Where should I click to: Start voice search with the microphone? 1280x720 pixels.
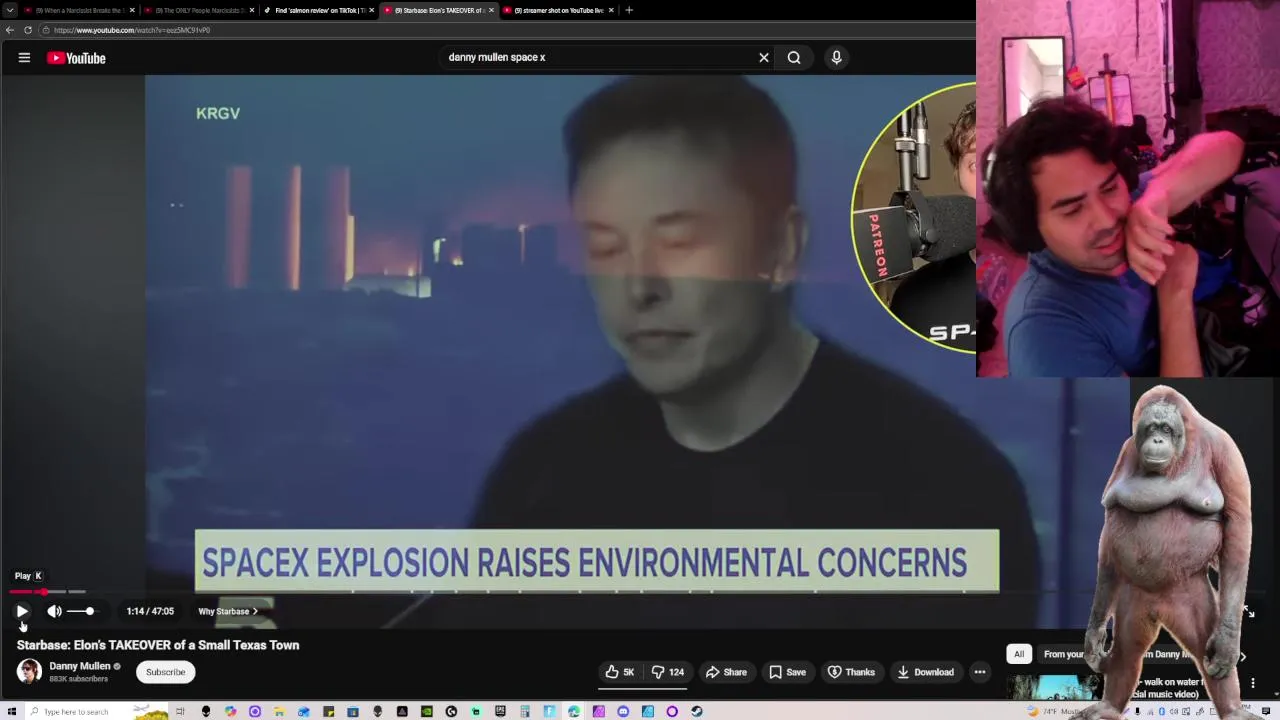[x=836, y=57]
